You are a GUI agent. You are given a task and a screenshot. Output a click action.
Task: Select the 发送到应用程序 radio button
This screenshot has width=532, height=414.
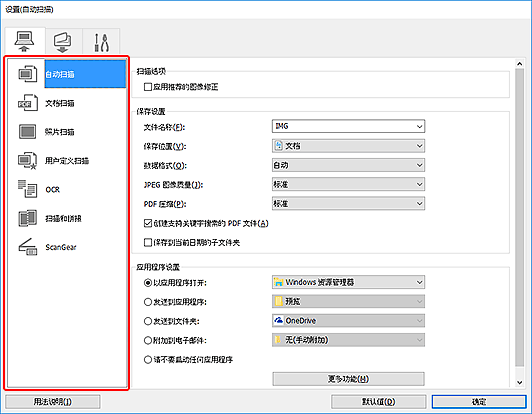148,302
